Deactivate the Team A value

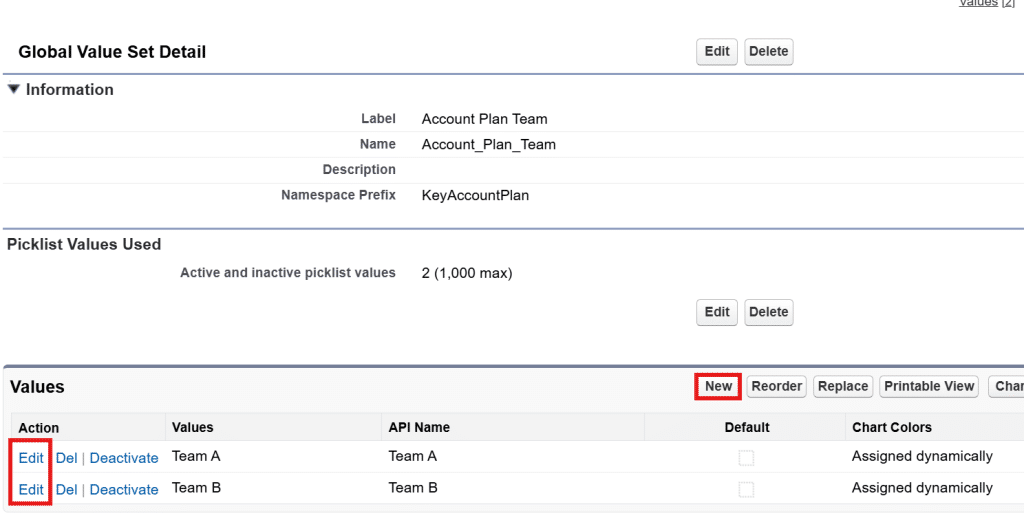(x=124, y=458)
